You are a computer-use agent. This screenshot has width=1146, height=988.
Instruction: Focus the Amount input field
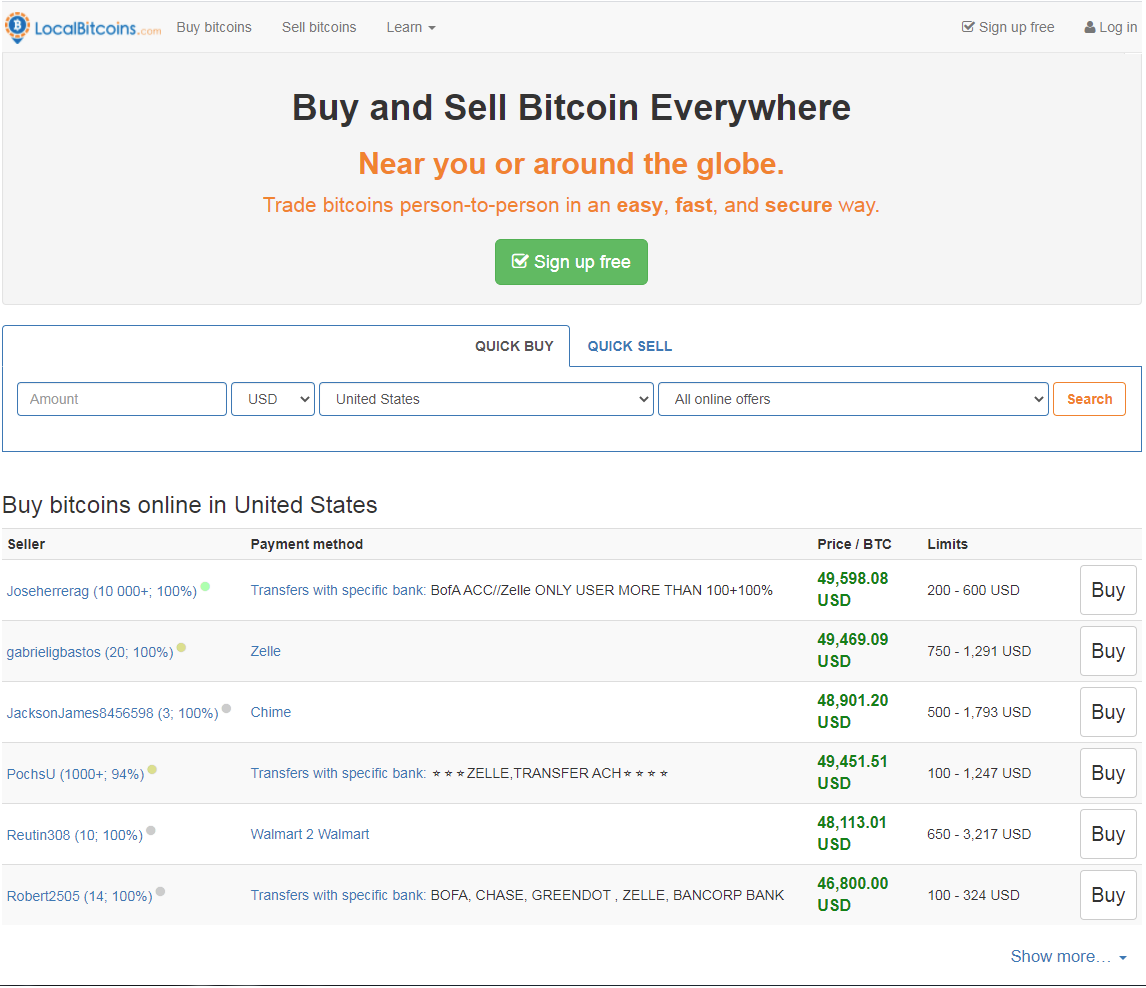pyautogui.click(x=122, y=399)
